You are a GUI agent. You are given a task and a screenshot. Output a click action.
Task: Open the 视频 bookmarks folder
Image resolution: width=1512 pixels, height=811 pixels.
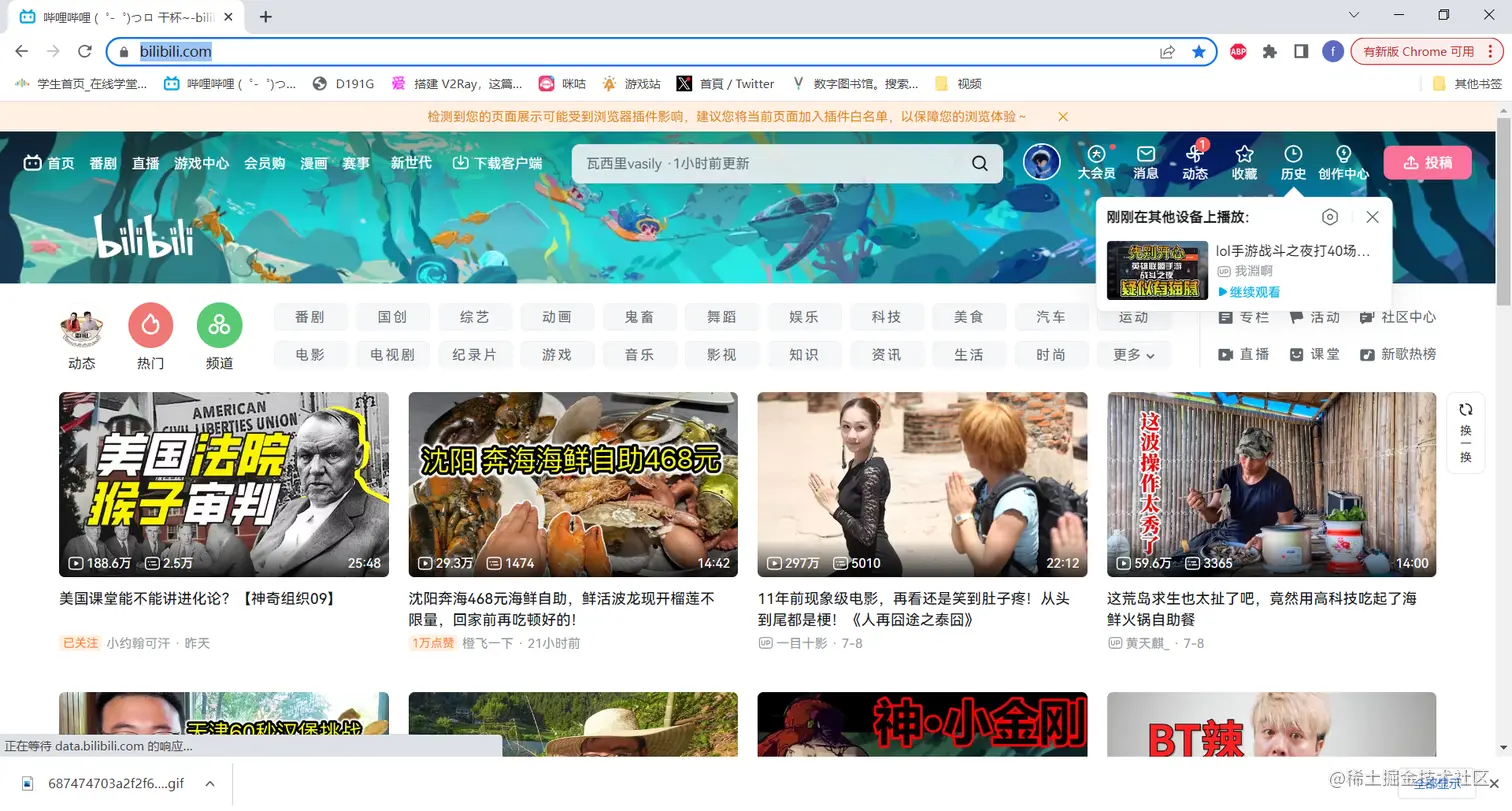point(958,84)
